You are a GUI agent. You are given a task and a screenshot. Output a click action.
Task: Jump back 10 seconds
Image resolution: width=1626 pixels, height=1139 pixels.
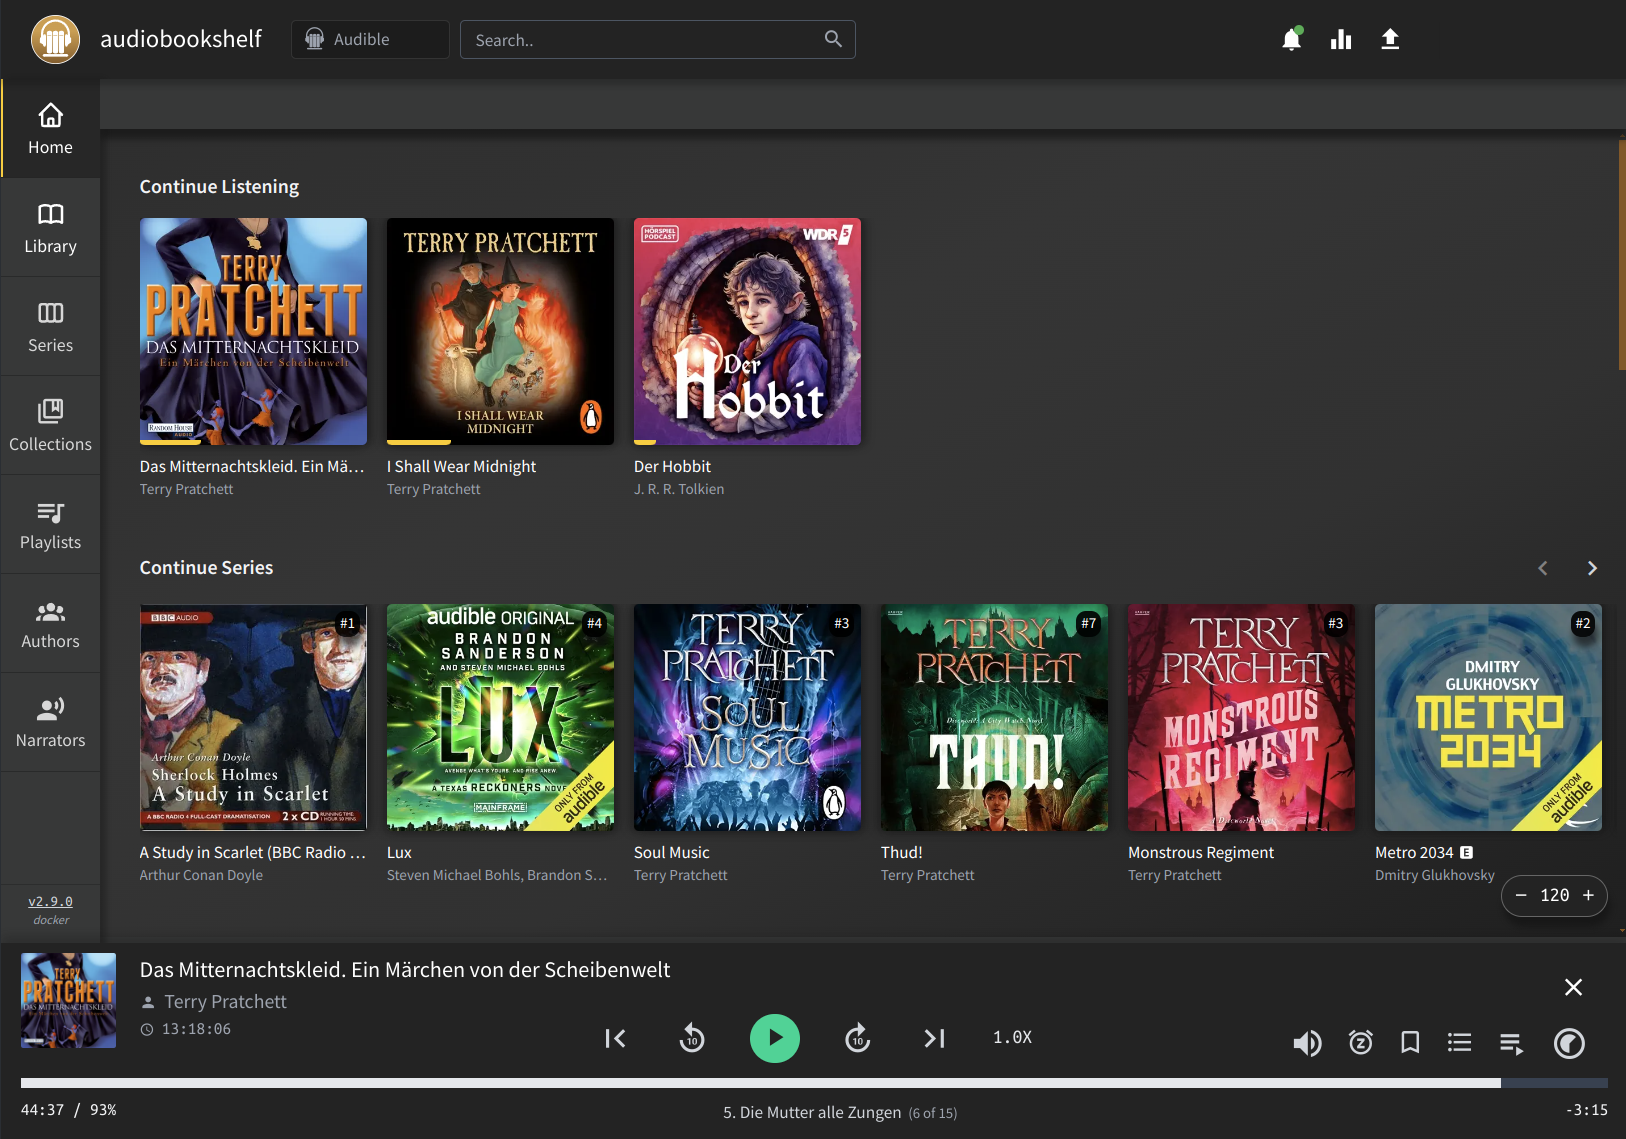pyautogui.click(x=691, y=1038)
